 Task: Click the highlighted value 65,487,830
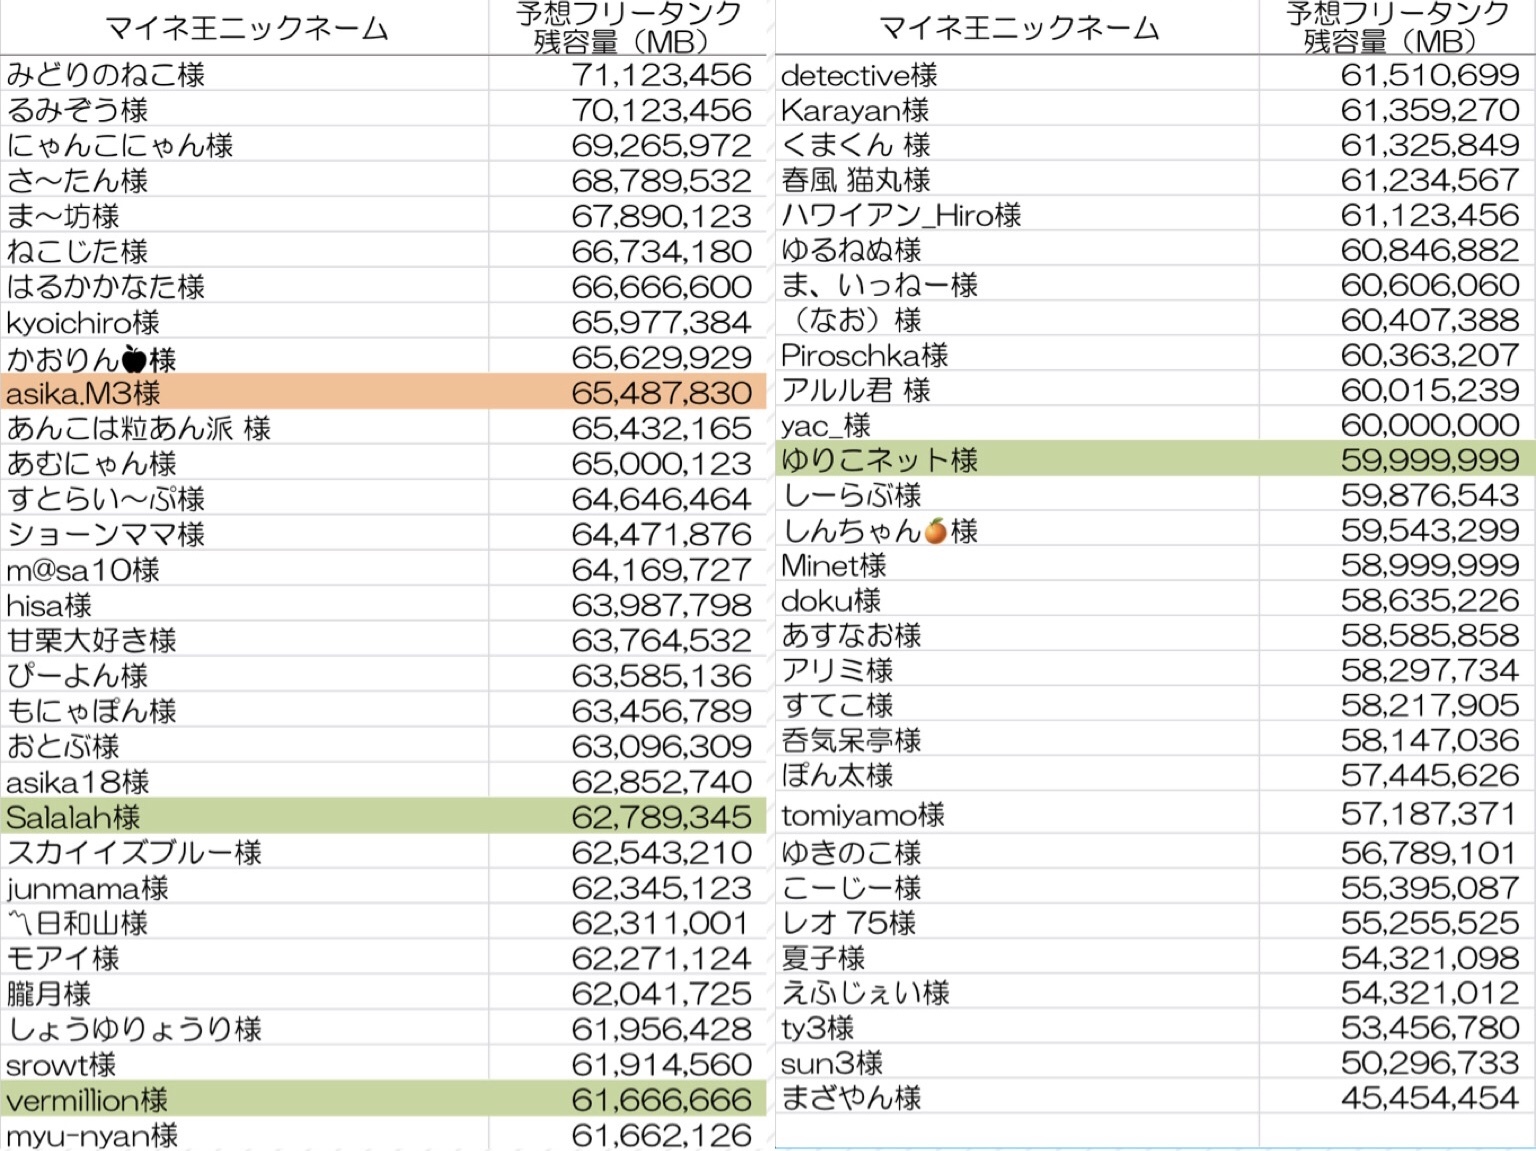click(x=661, y=393)
